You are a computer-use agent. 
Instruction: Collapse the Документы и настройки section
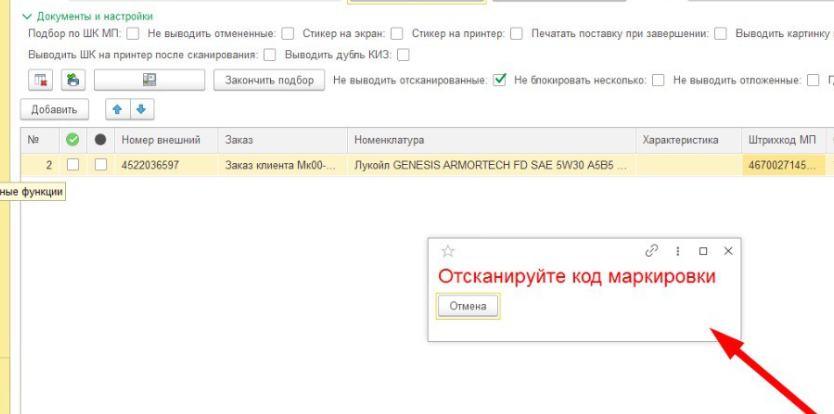(87, 16)
